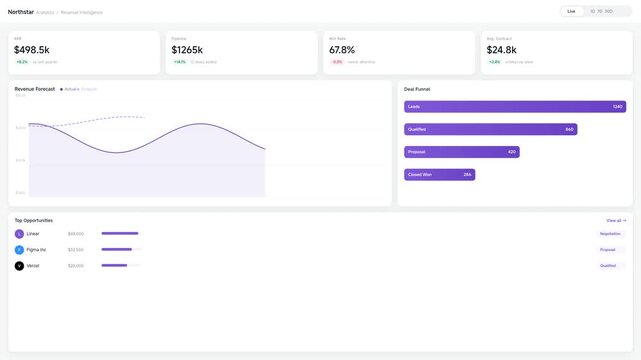Click the Linear deal progress bar

tap(121, 233)
